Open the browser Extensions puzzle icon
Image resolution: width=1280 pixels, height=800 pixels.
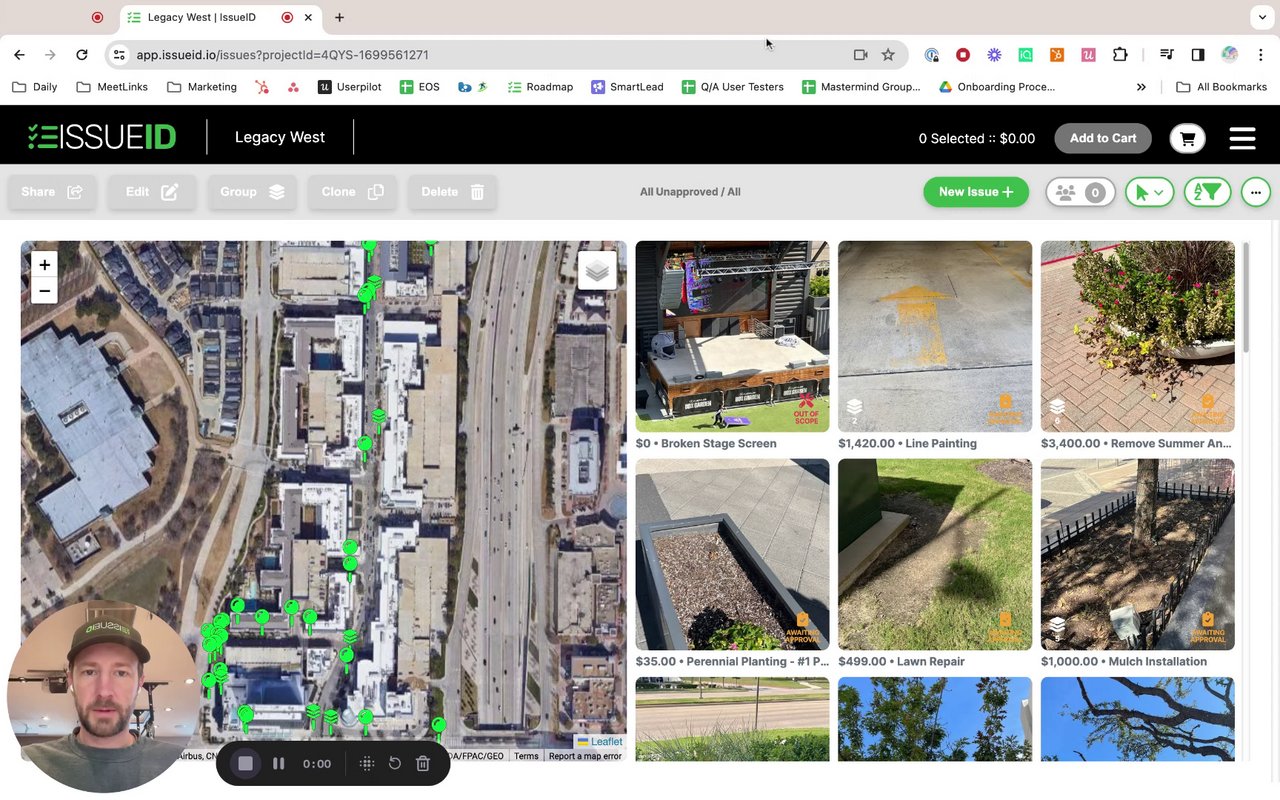click(1120, 55)
